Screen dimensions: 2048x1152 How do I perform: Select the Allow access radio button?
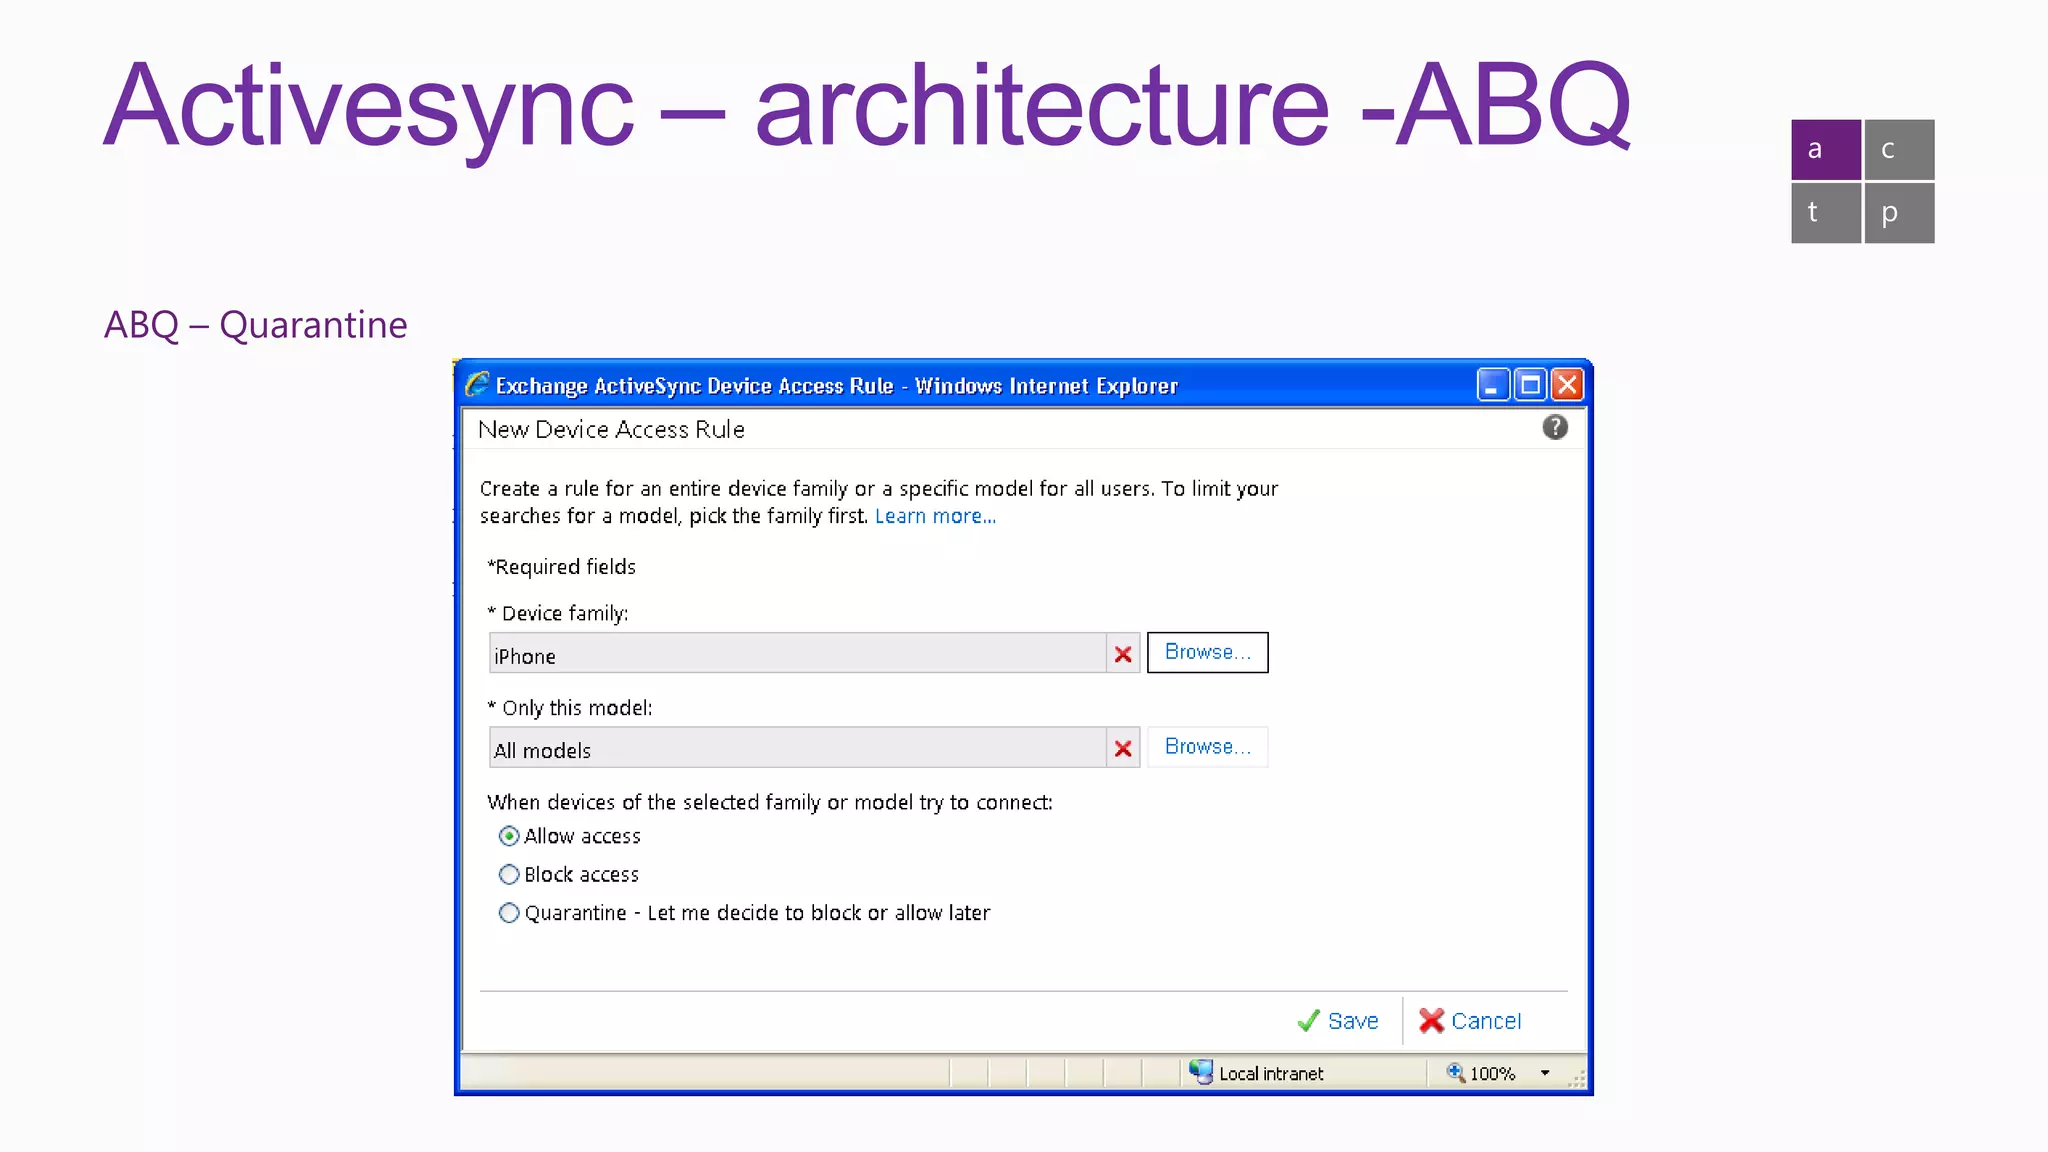coord(509,836)
